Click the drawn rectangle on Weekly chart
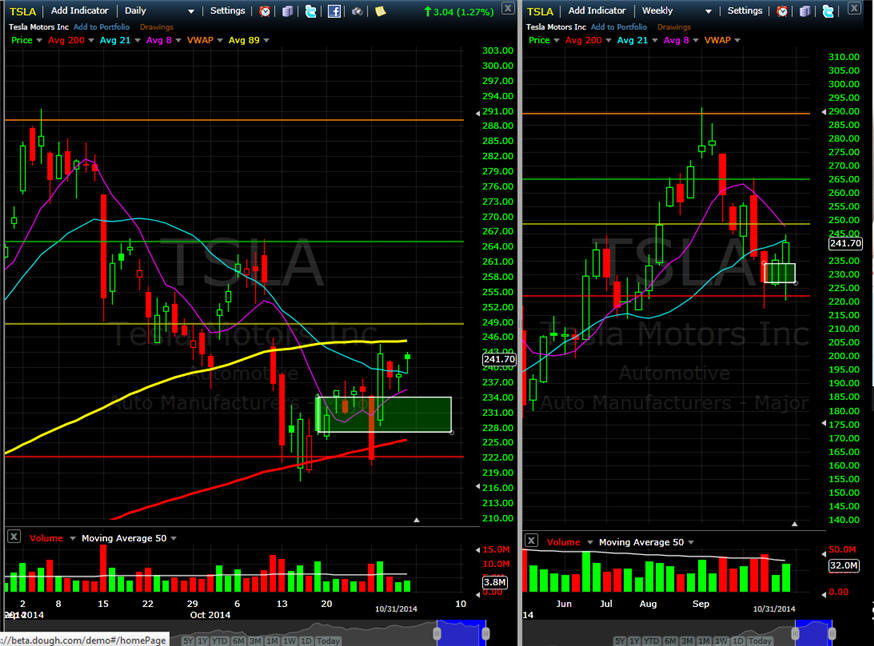 point(779,273)
